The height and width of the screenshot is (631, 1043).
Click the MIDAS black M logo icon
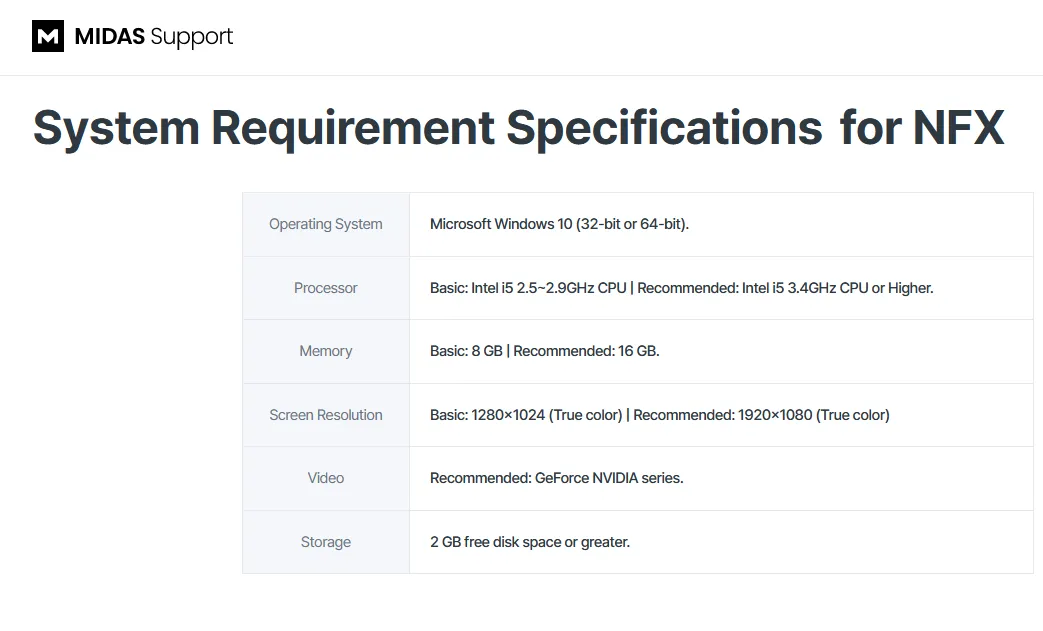click(48, 37)
